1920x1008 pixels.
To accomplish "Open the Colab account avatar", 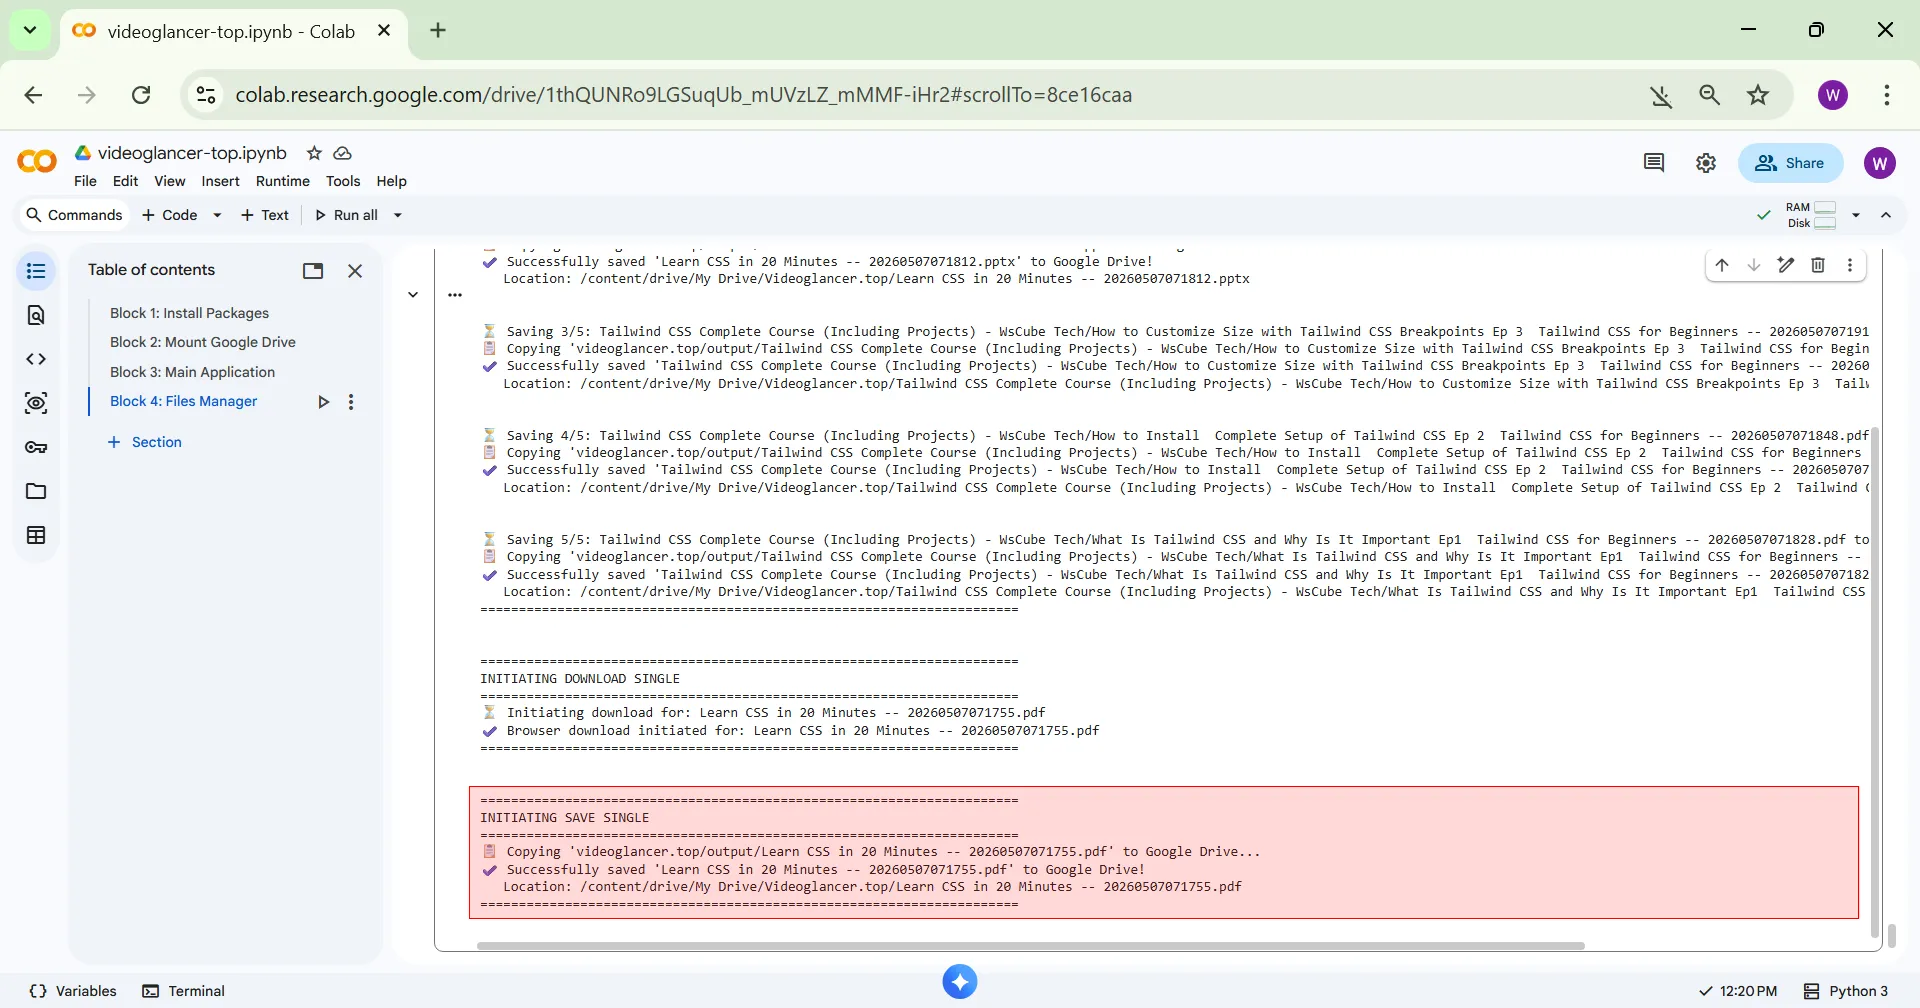I will click(1880, 163).
